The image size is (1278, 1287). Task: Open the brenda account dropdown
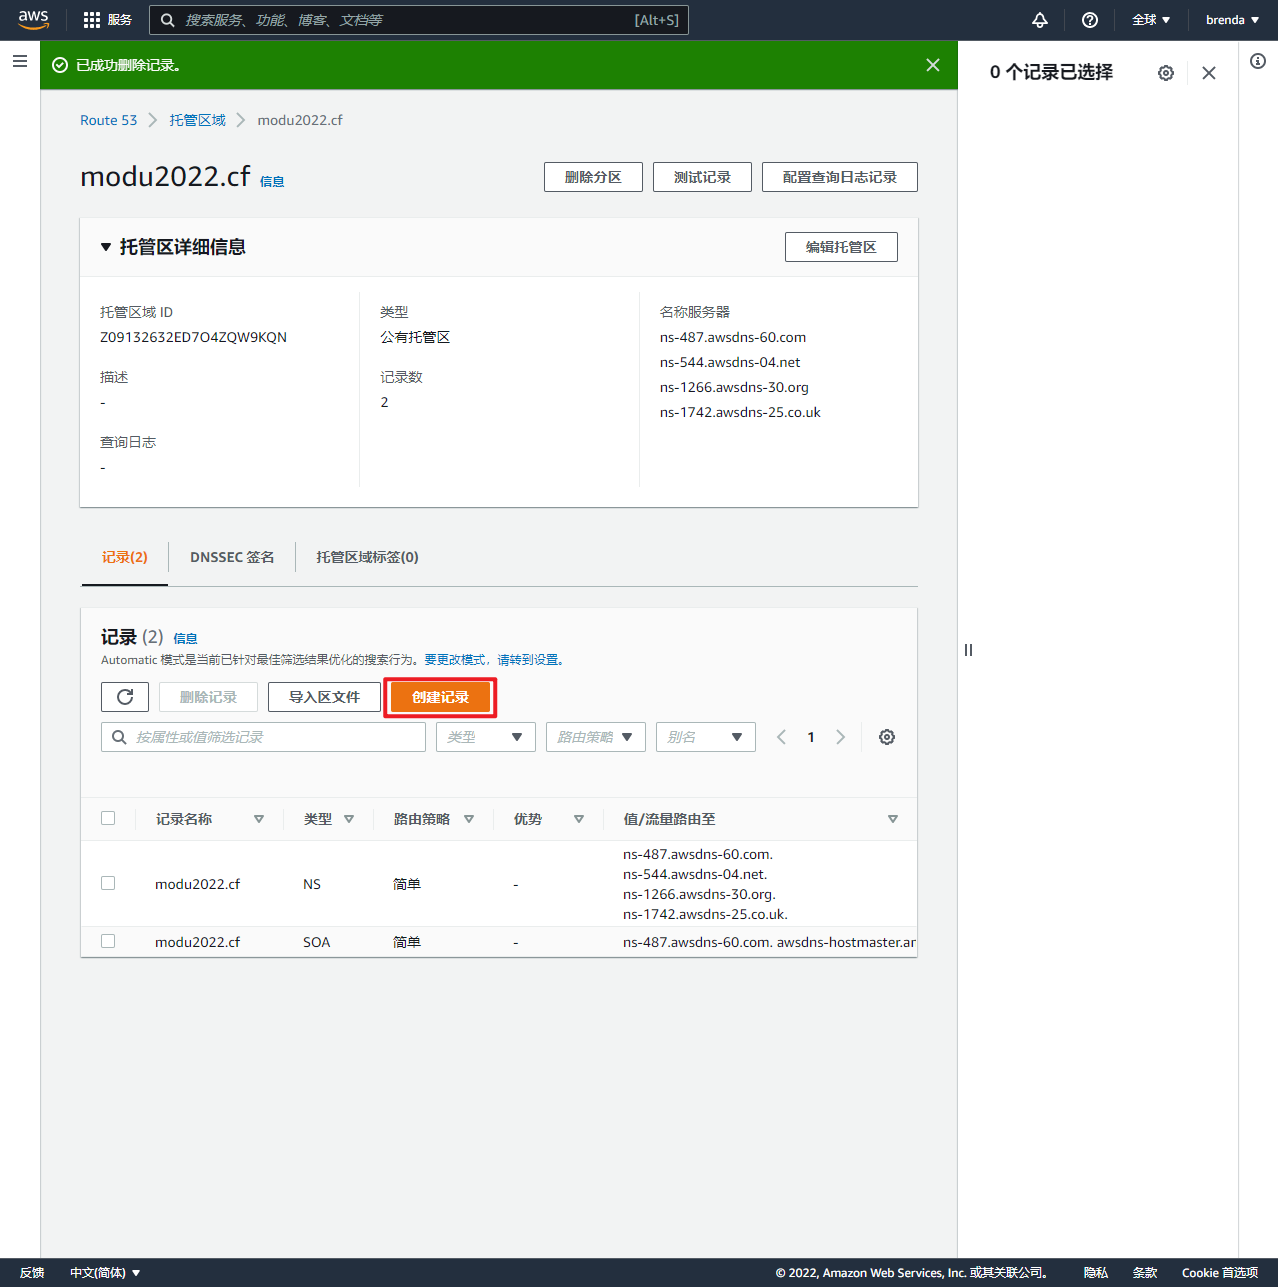tap(1232, 20)
